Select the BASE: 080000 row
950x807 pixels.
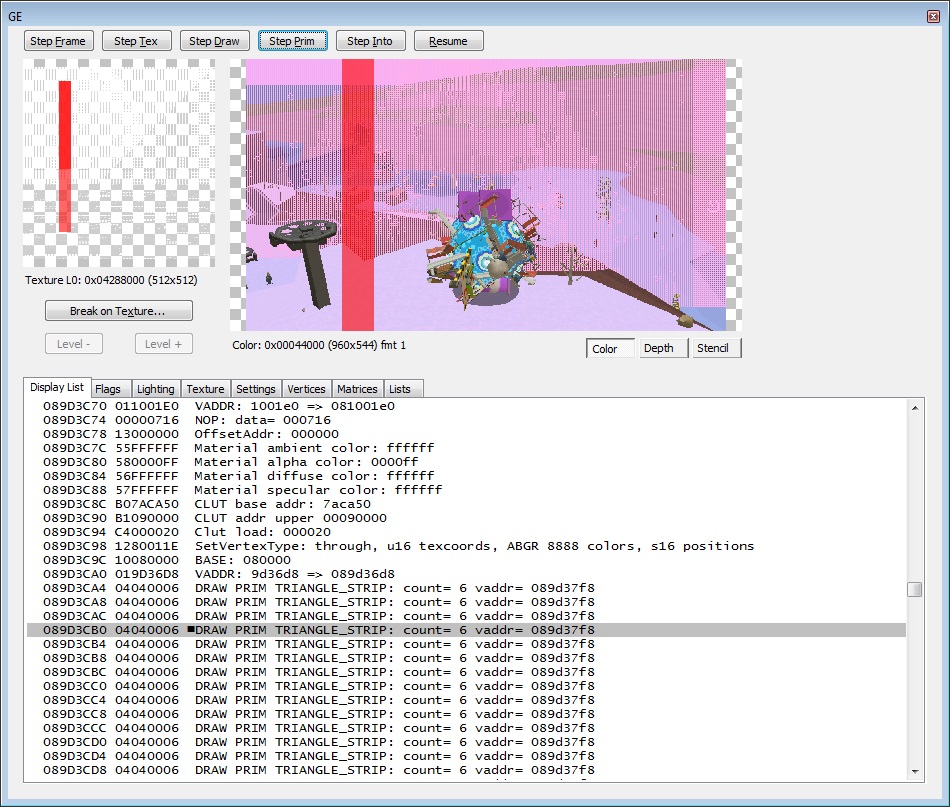[x=467, y=560]
